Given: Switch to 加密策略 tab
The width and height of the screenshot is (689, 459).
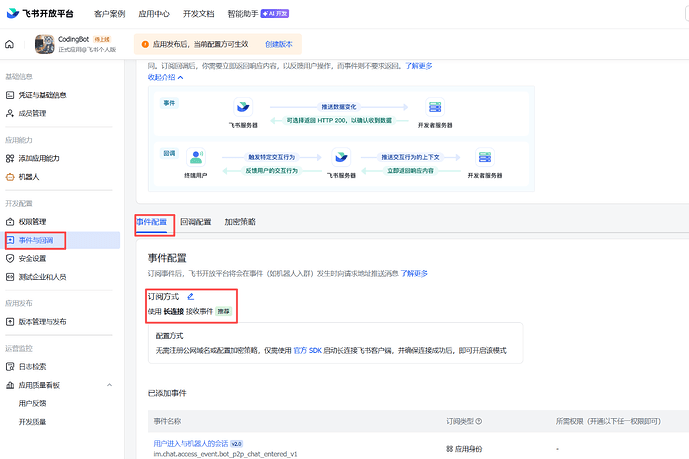Looking at the screenshot, I should [240, 222].
